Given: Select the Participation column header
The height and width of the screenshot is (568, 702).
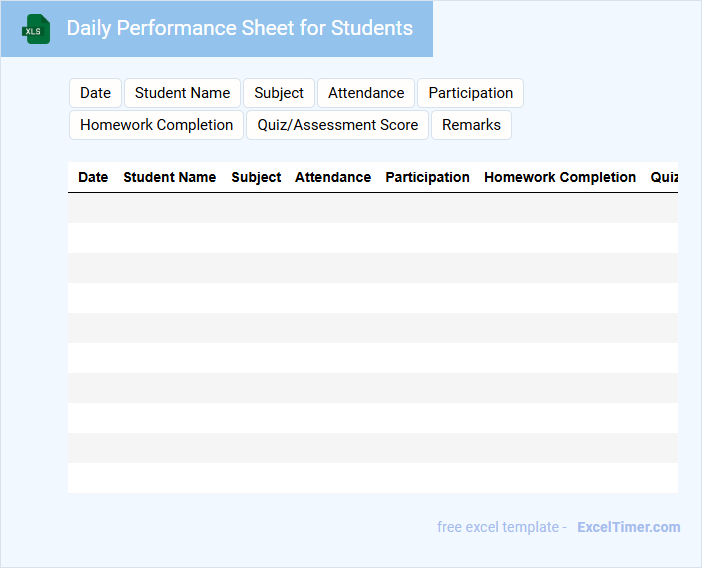Looking at the screenshot, I should pyautogui.click(x=427, y=177).
